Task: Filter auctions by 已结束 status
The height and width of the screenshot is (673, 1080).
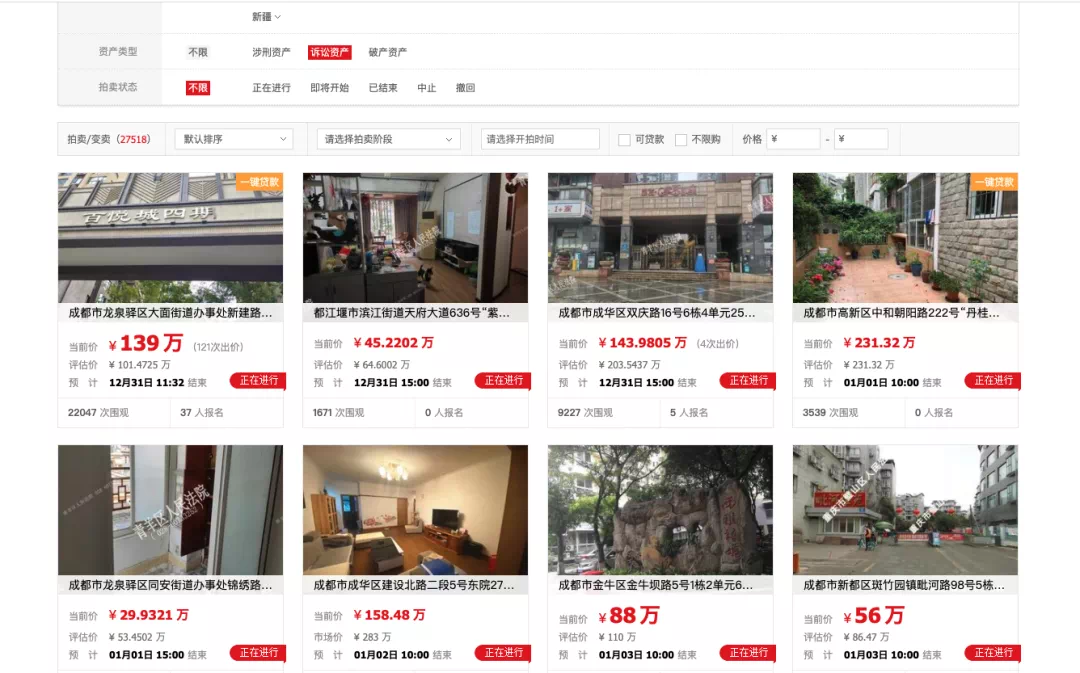Action: [383, 88]
